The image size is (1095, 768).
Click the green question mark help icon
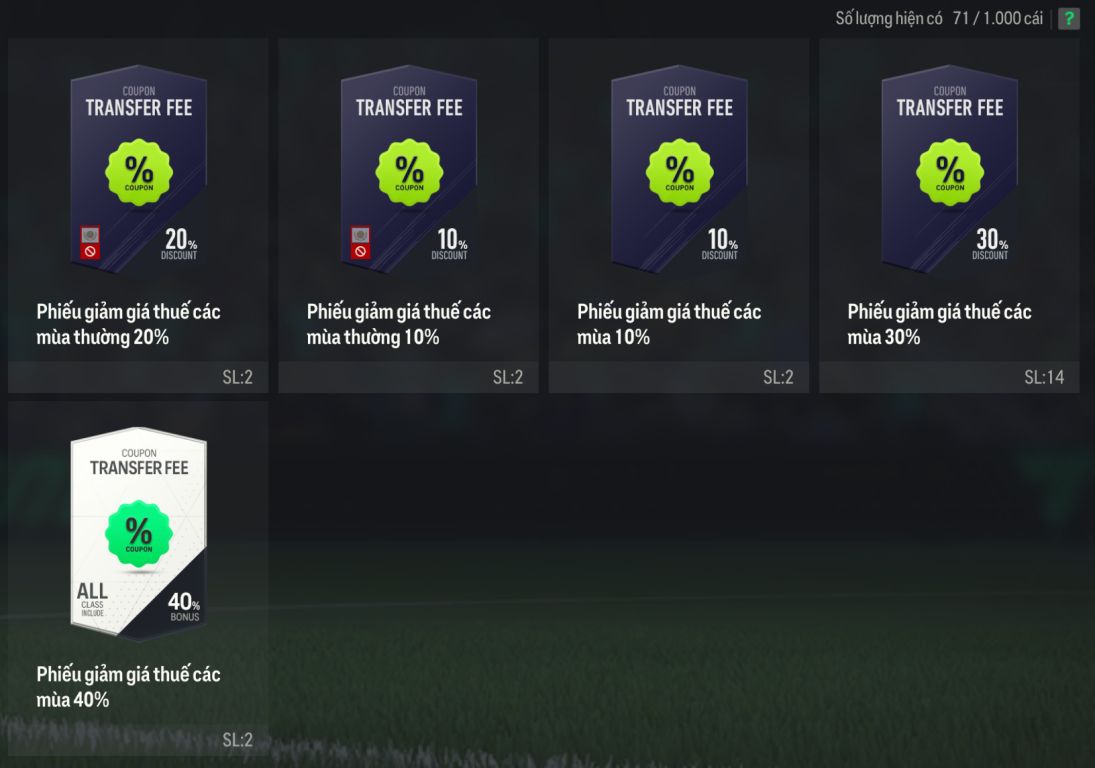pyautogui.click(x=1068, y=18)
